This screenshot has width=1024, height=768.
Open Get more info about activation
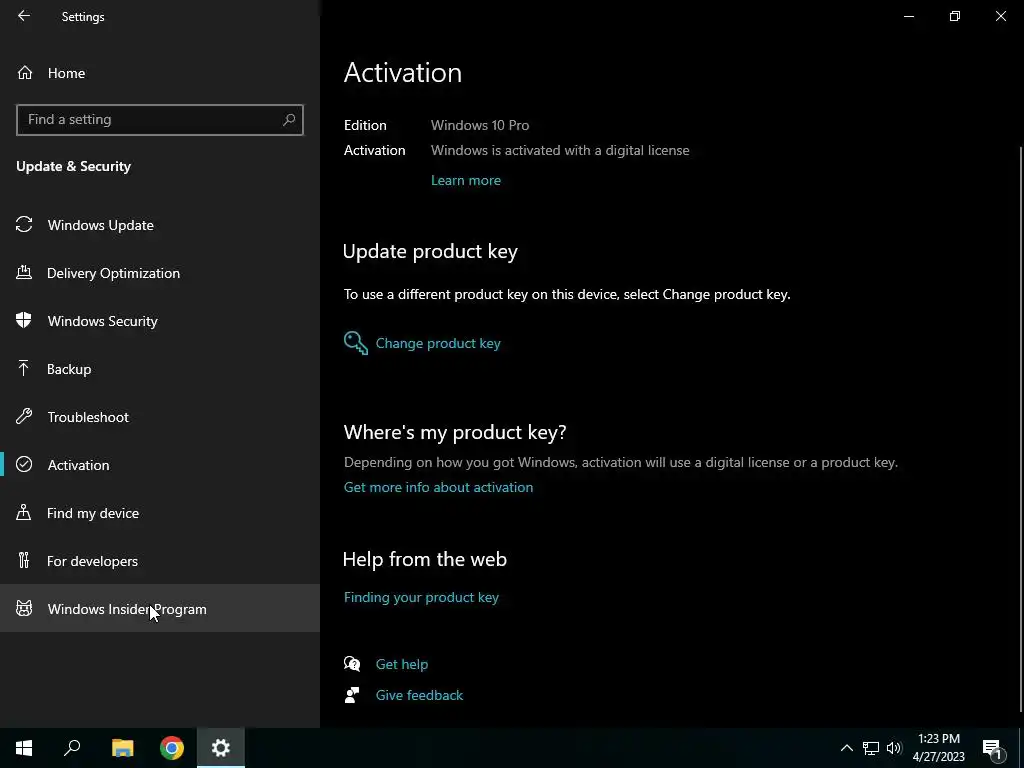(x=438, y=487)
